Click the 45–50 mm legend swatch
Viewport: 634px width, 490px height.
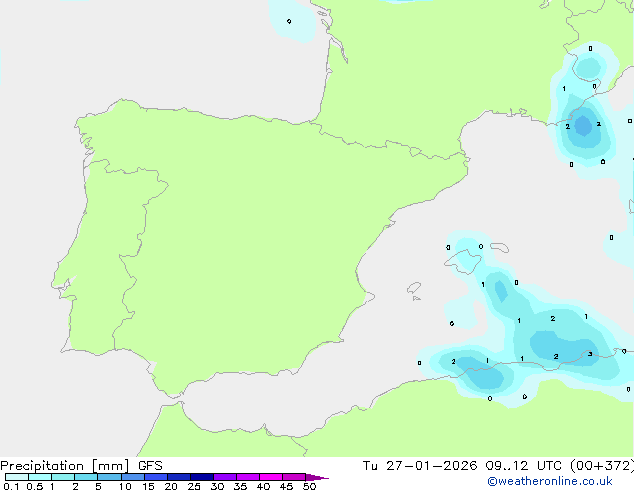[x=294, y=477]
